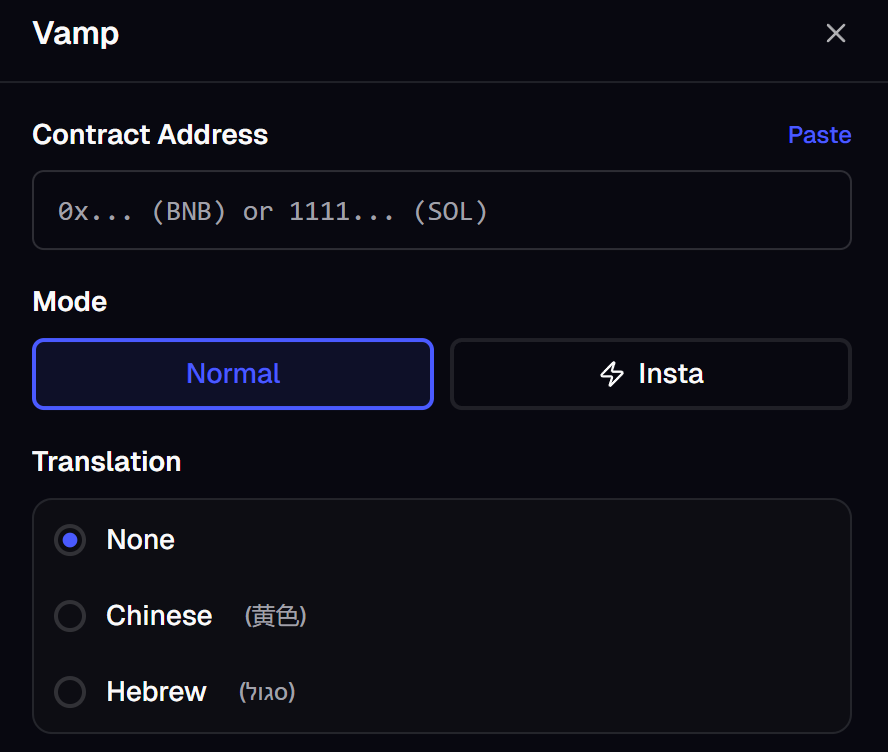
Task: Click the lightning bolt icon on Insta
Action: coord(612,374)
